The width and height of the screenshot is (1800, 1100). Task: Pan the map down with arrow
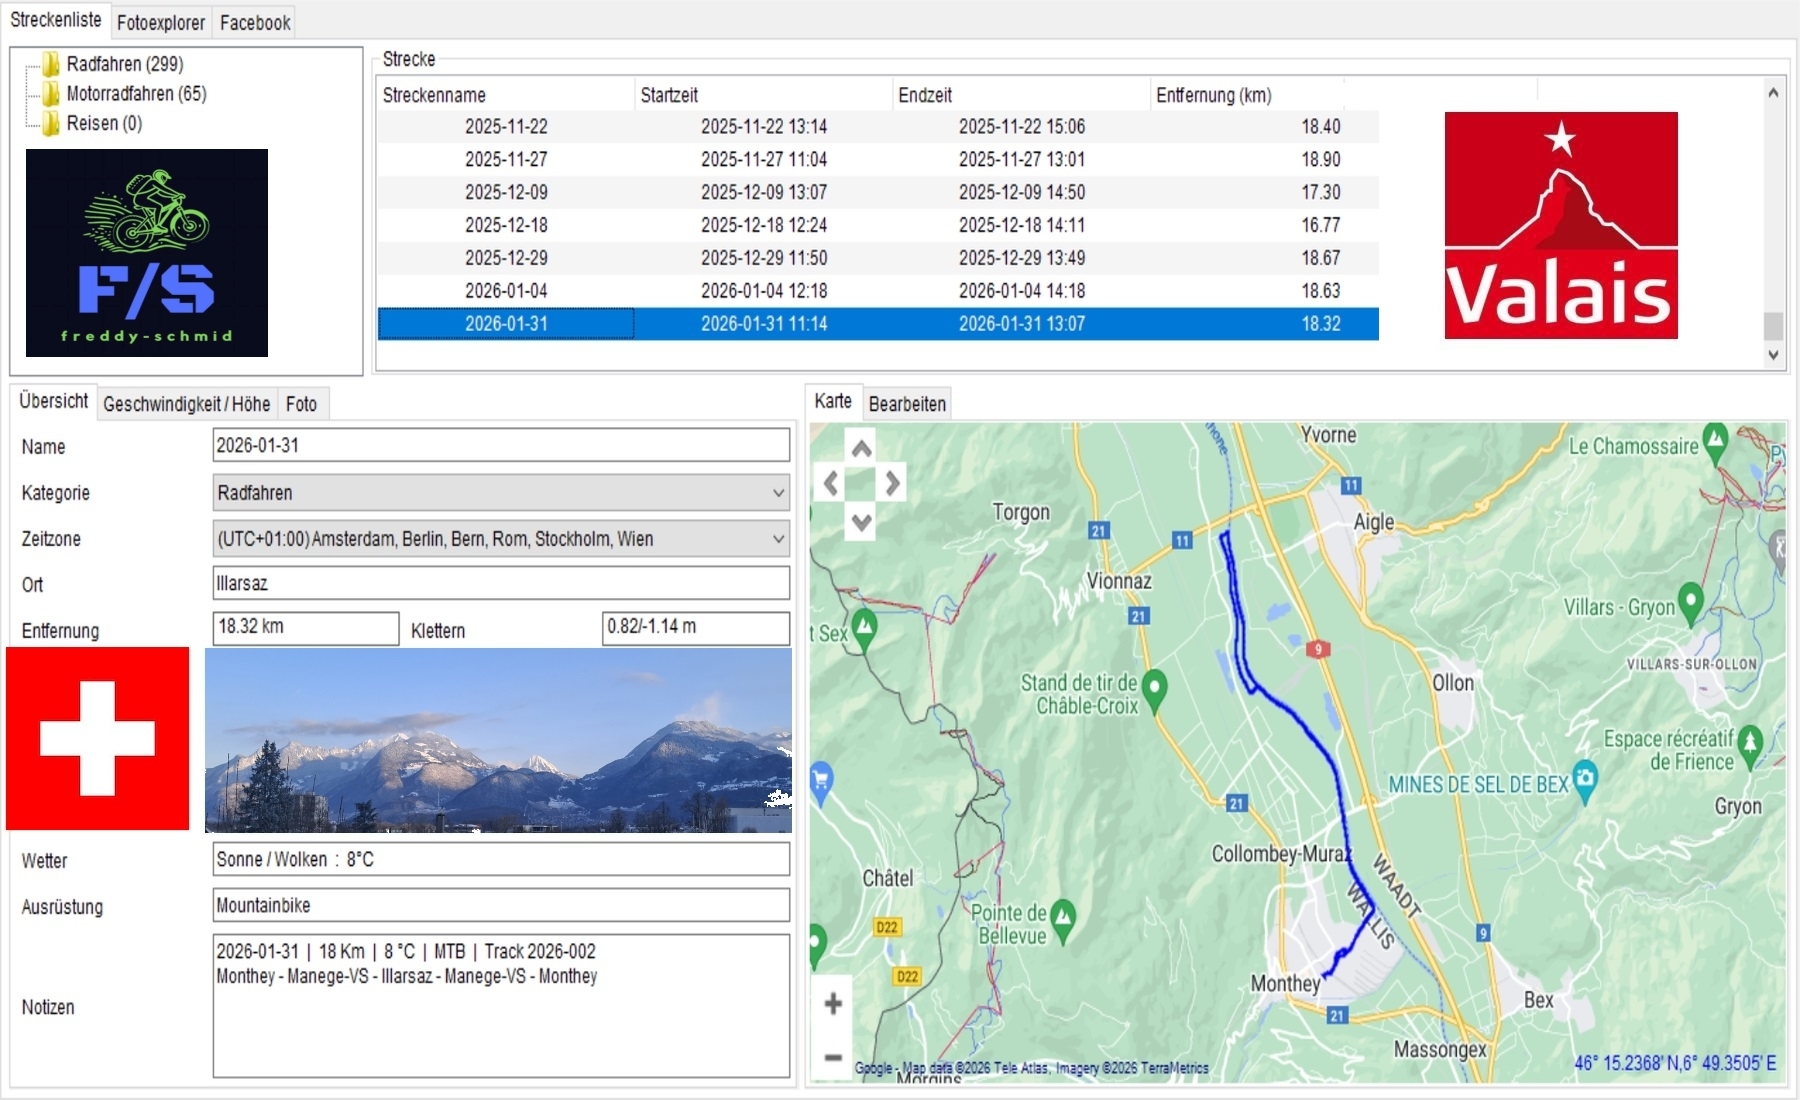click(x=861, y=521)
